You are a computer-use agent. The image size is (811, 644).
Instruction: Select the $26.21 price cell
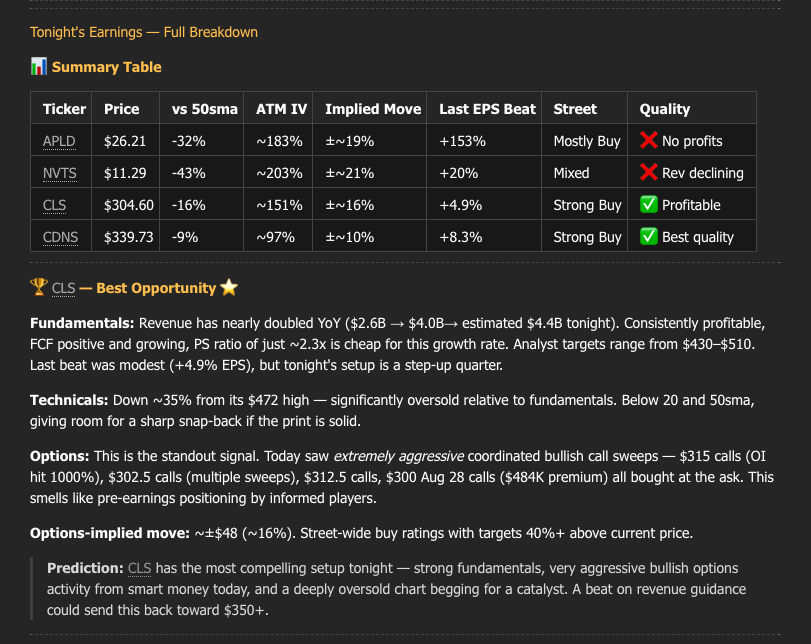pos(125,141)
